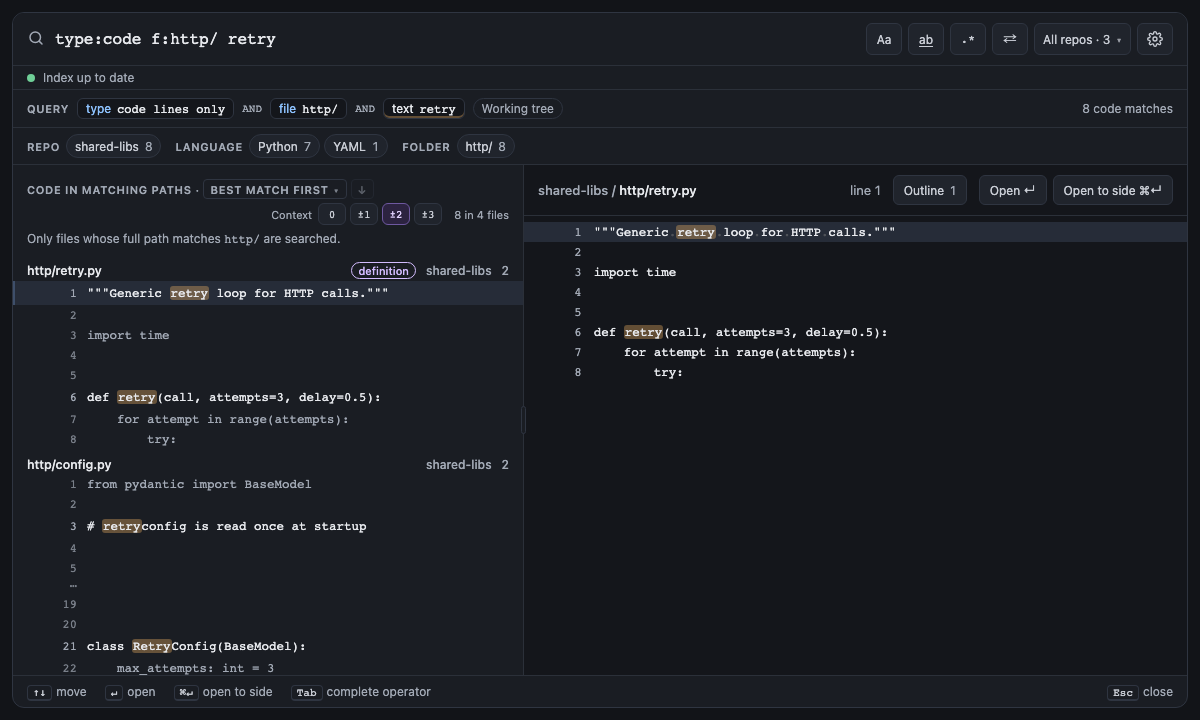Screen dimensions: 1200x720
Task: Toggle regex .* search mode
Action: [x=968, y=39]
